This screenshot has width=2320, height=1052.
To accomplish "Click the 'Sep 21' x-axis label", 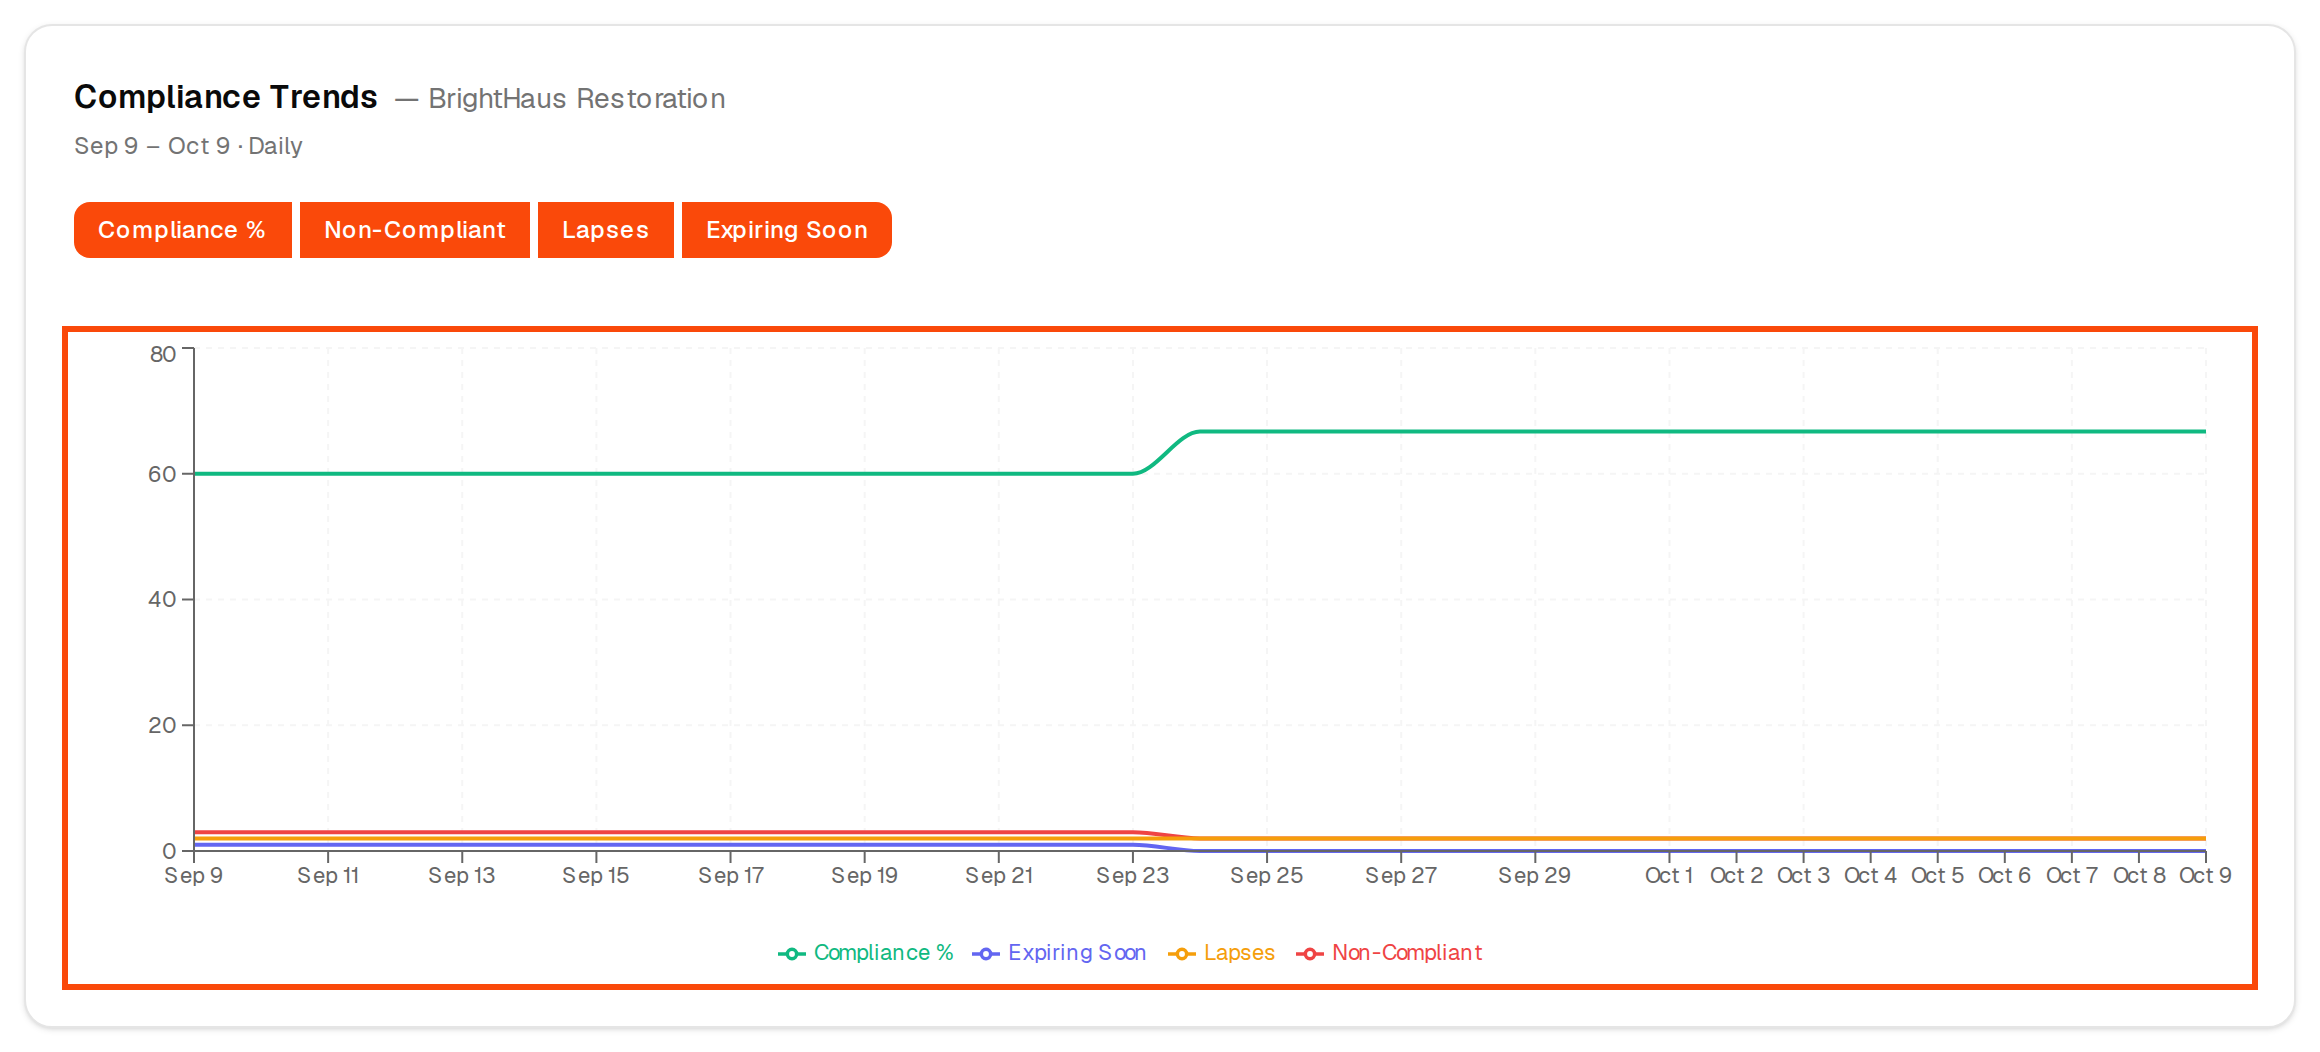I will pos(999,876).
